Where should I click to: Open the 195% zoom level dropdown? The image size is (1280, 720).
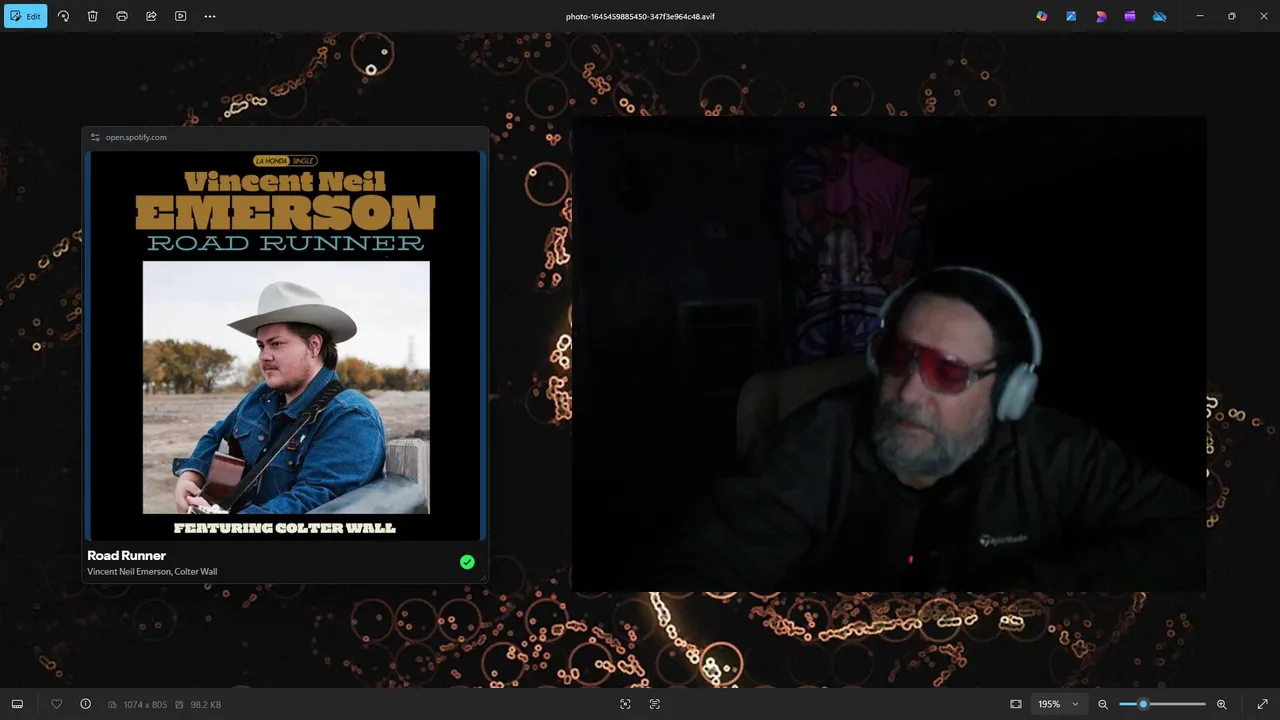[x=1058, y=704]
